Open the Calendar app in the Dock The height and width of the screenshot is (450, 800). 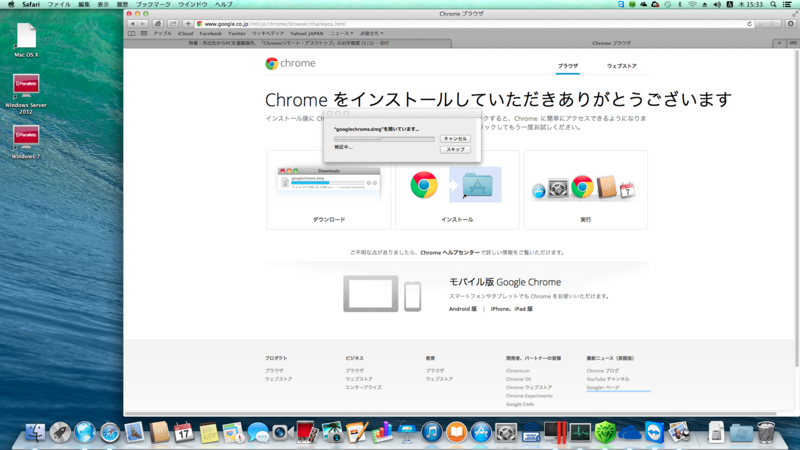(x=184, y=432)
